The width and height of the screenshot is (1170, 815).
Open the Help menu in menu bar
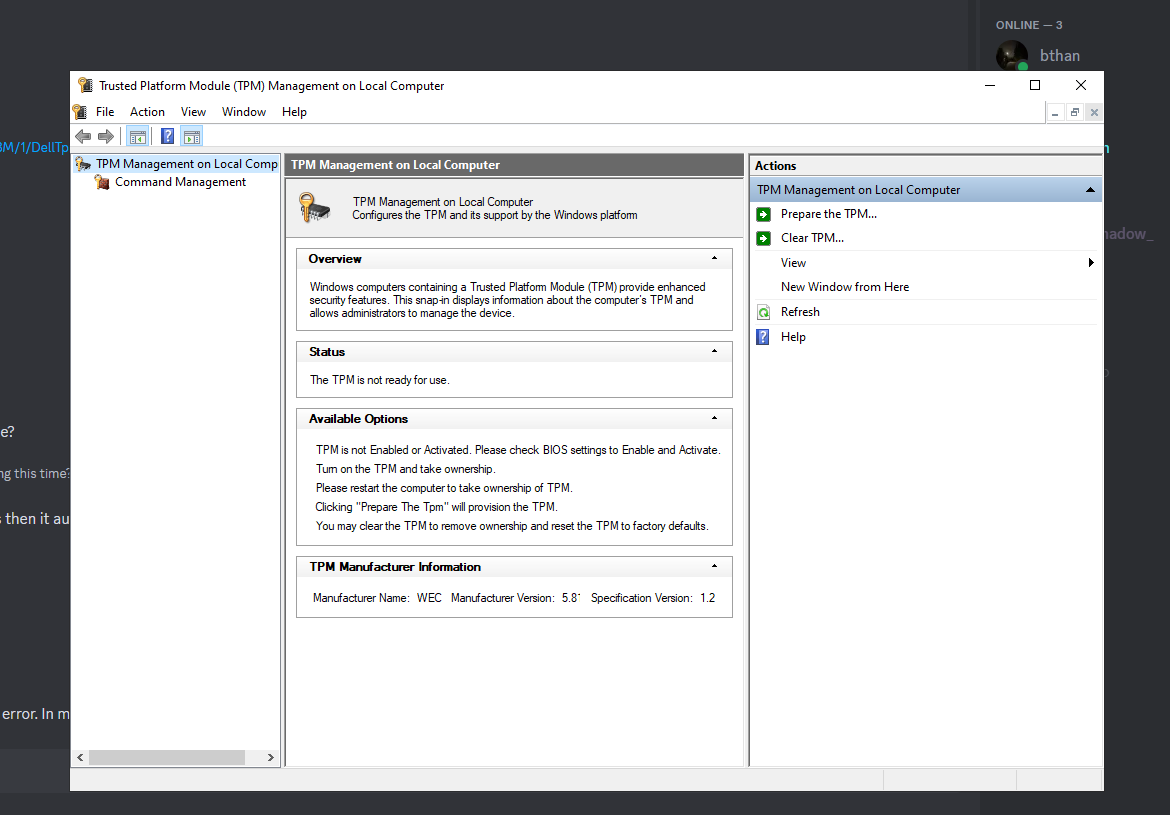pos(294,112)
